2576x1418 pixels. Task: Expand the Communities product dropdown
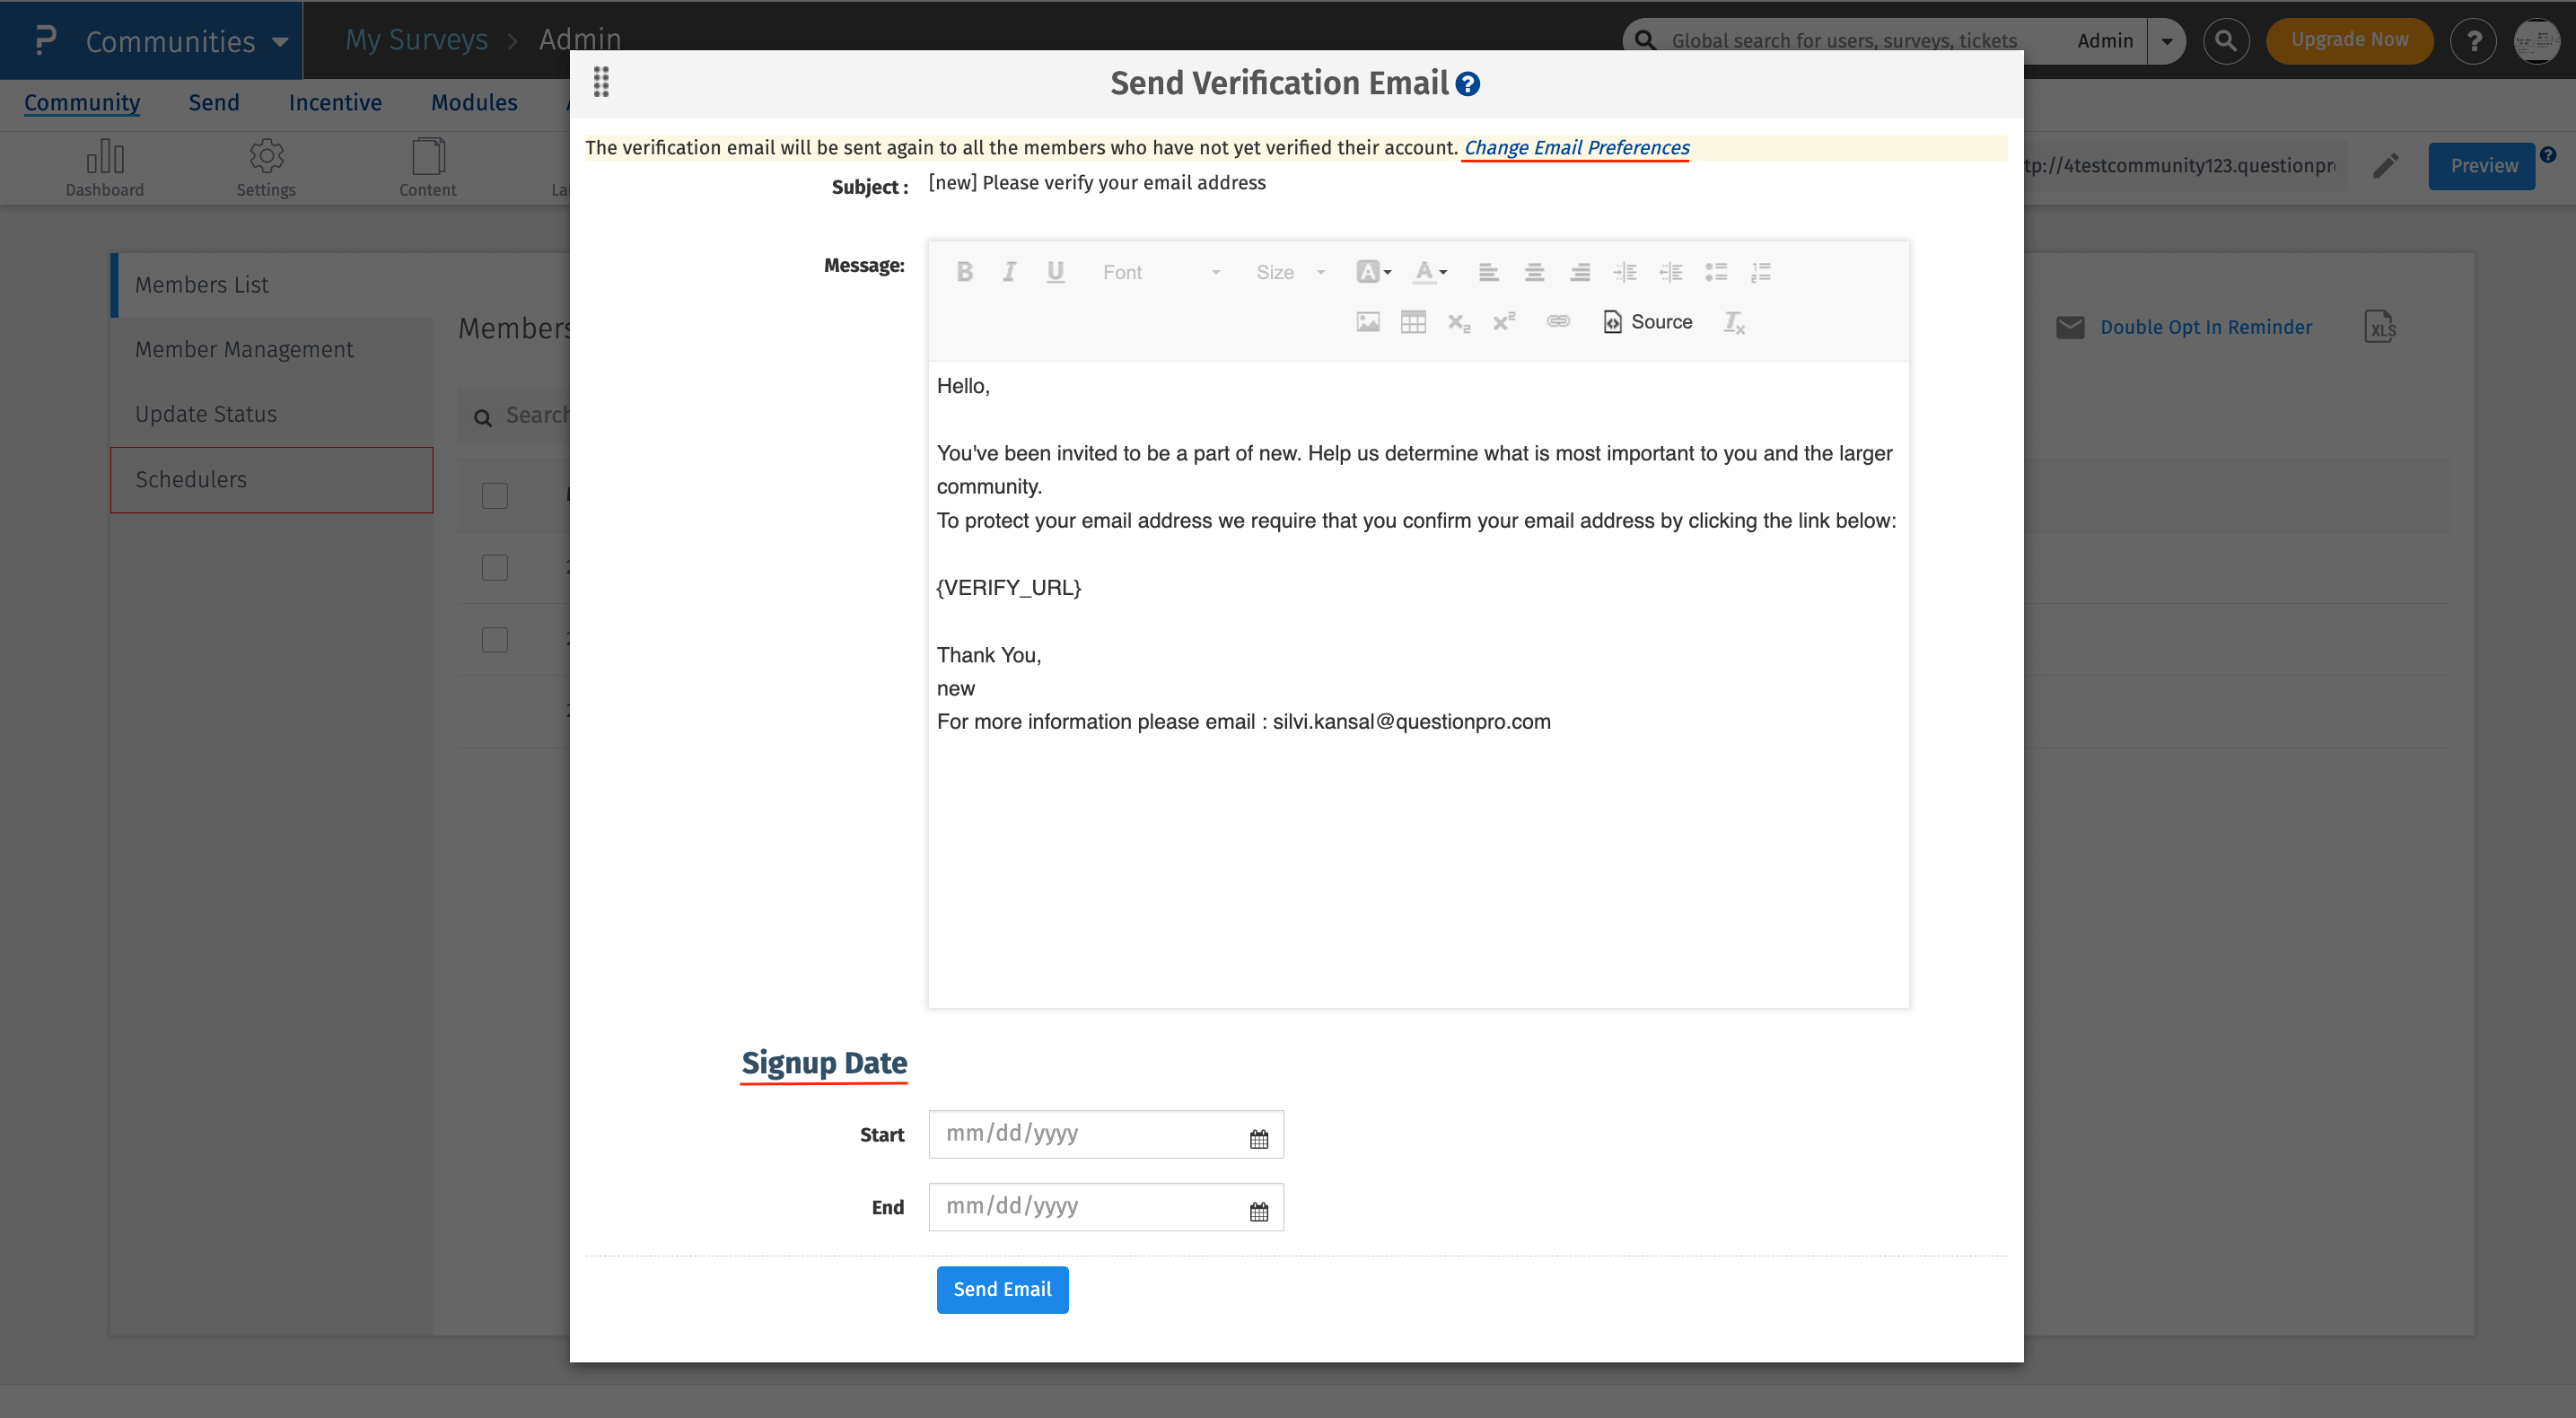click(280, 41)
